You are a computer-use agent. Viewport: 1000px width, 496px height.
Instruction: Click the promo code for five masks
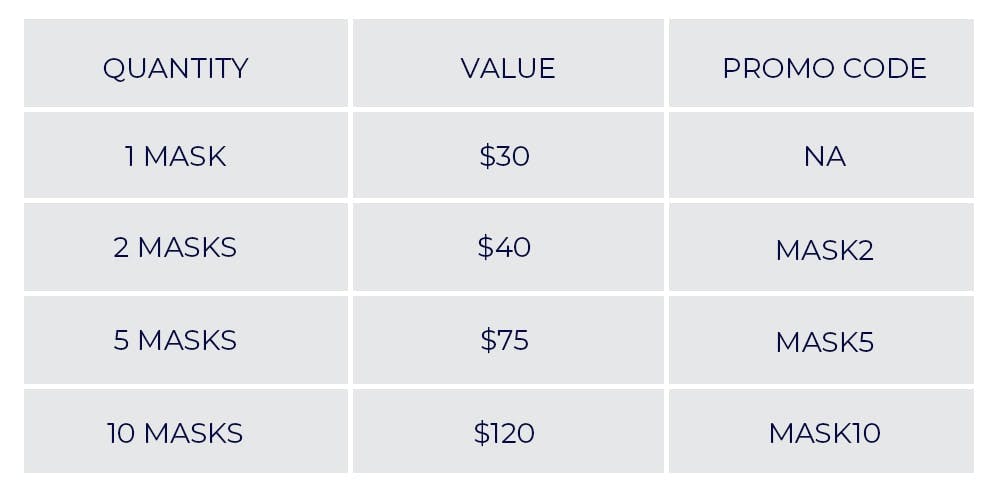coord(824,342)
